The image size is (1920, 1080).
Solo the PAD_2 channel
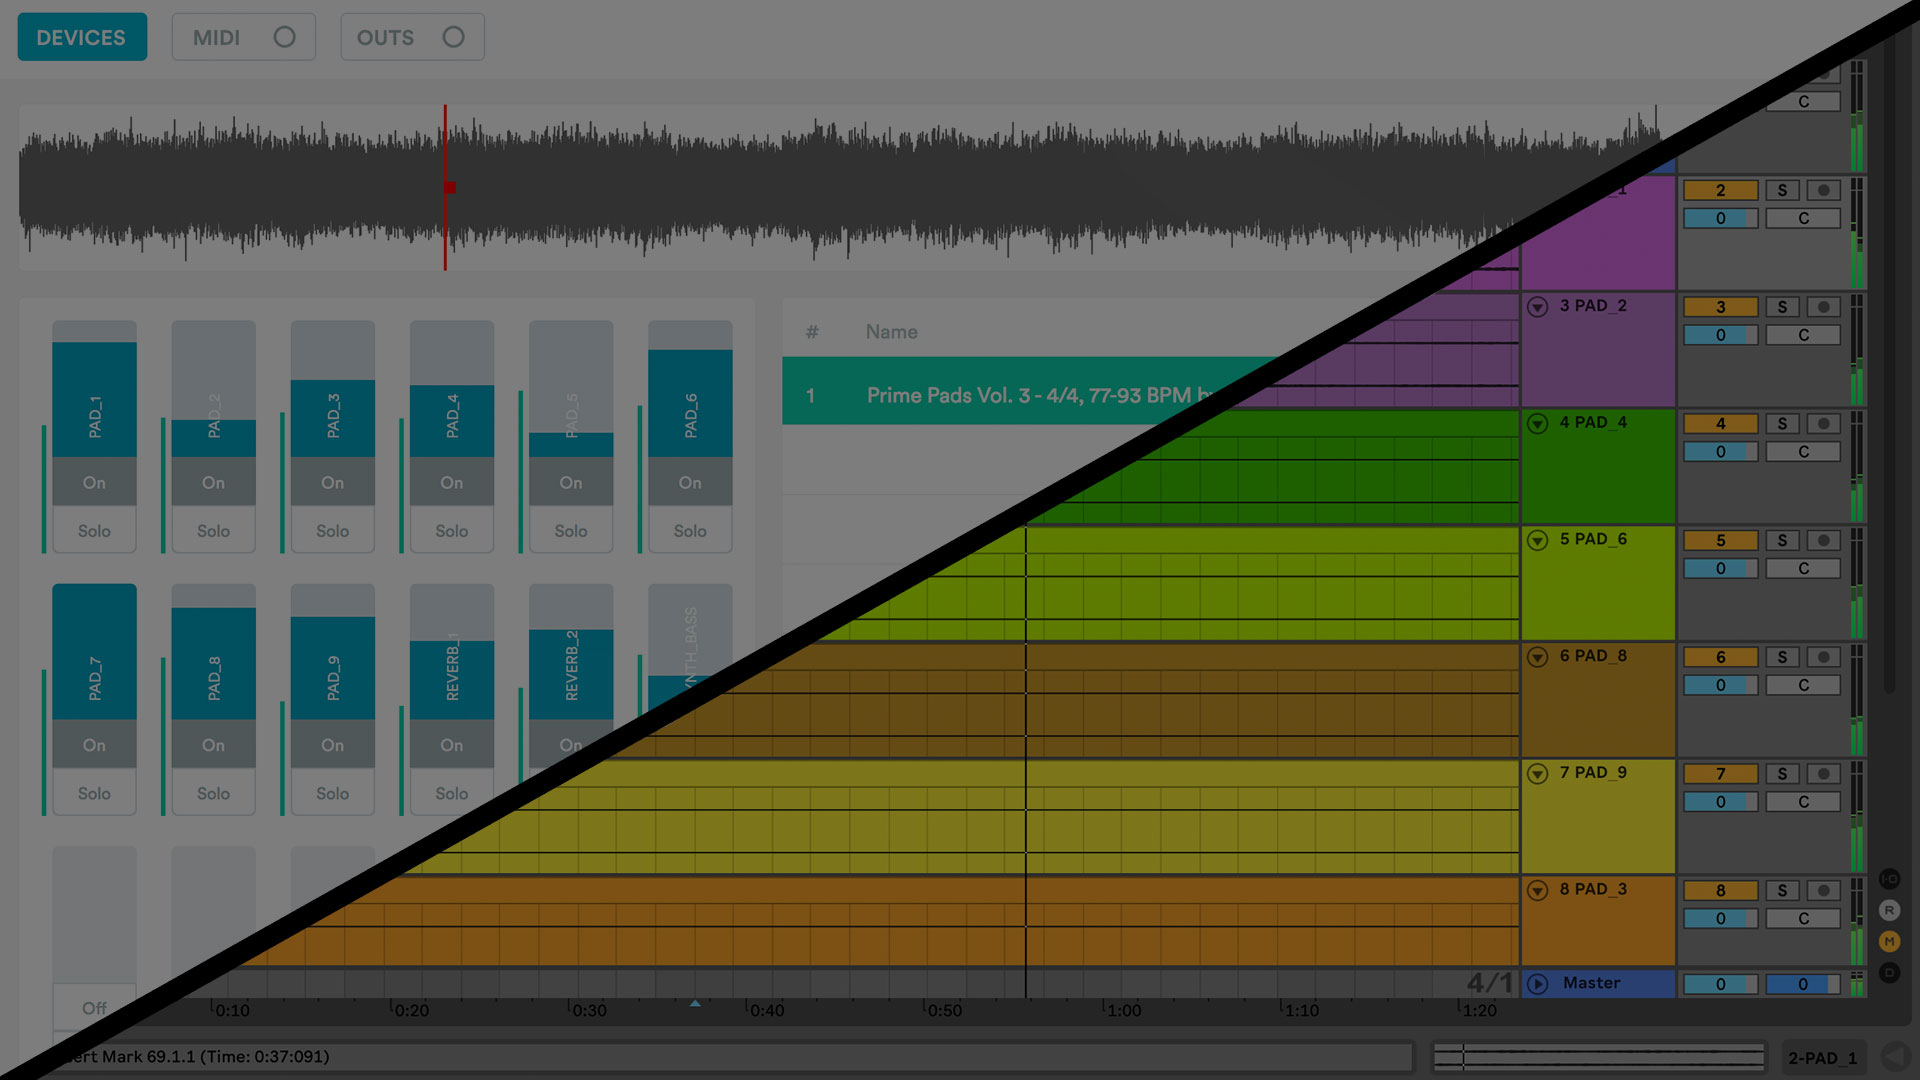[213, 530]
